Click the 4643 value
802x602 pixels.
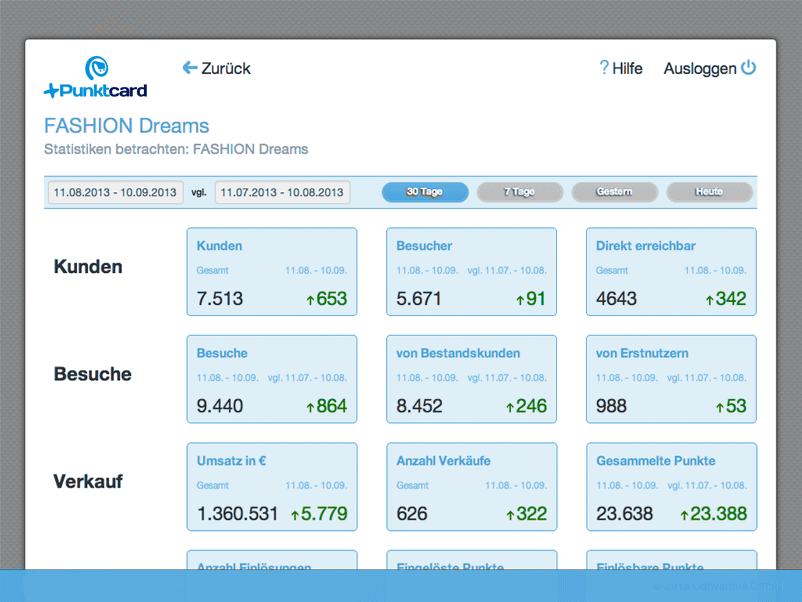pos(616,299)
